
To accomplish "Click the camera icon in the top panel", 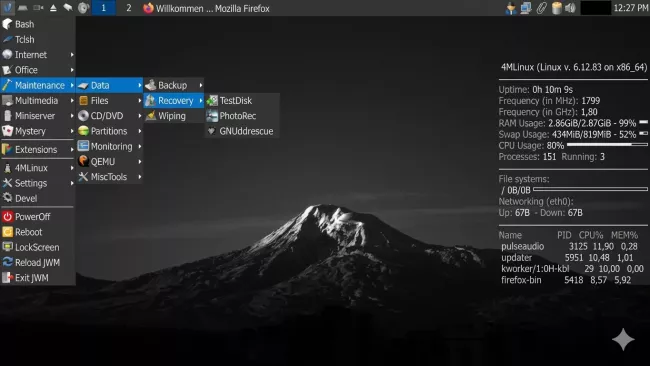I will (38, 8).
